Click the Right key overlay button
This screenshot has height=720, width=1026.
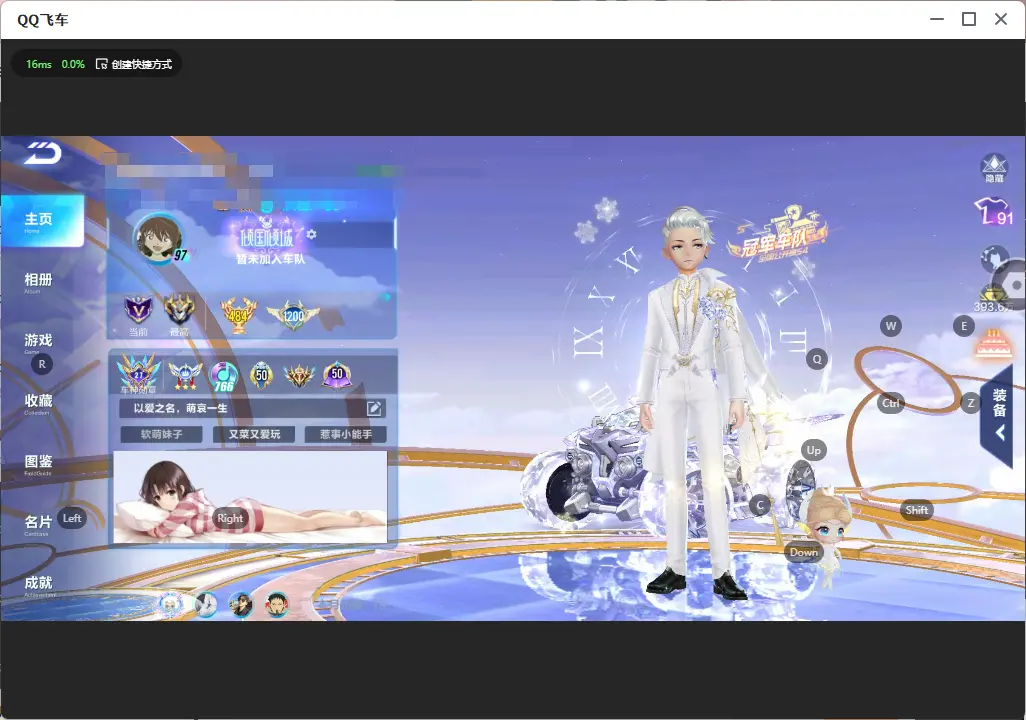[x=230, y=518]
